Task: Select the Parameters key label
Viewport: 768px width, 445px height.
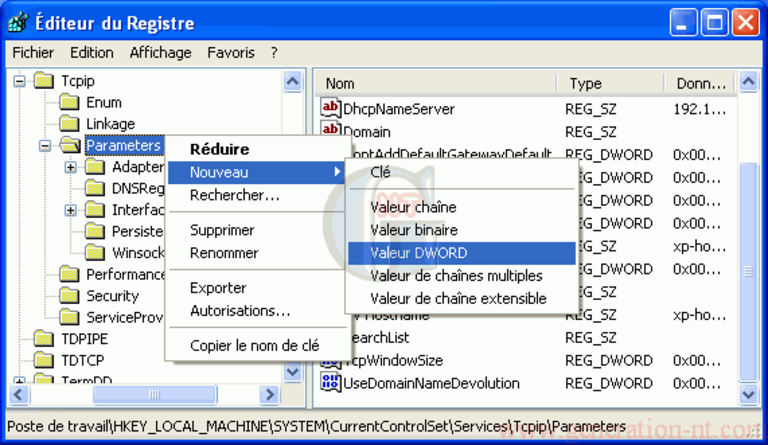Action: click(123, 145)
